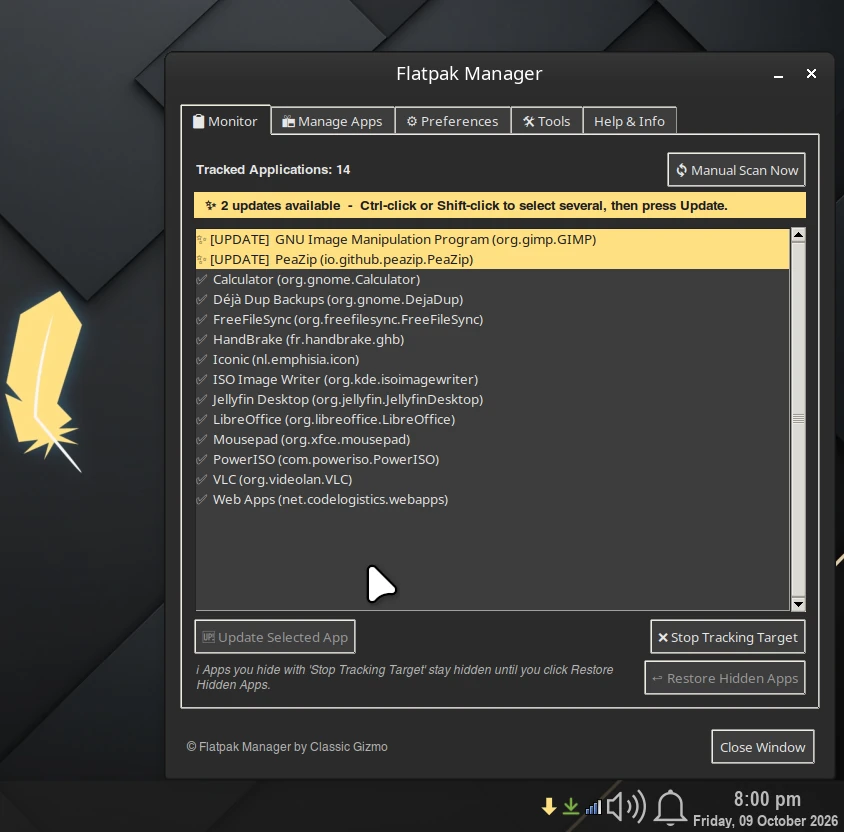
Task: Select FreeFileSync list entry
Action: tap(493, 319)
